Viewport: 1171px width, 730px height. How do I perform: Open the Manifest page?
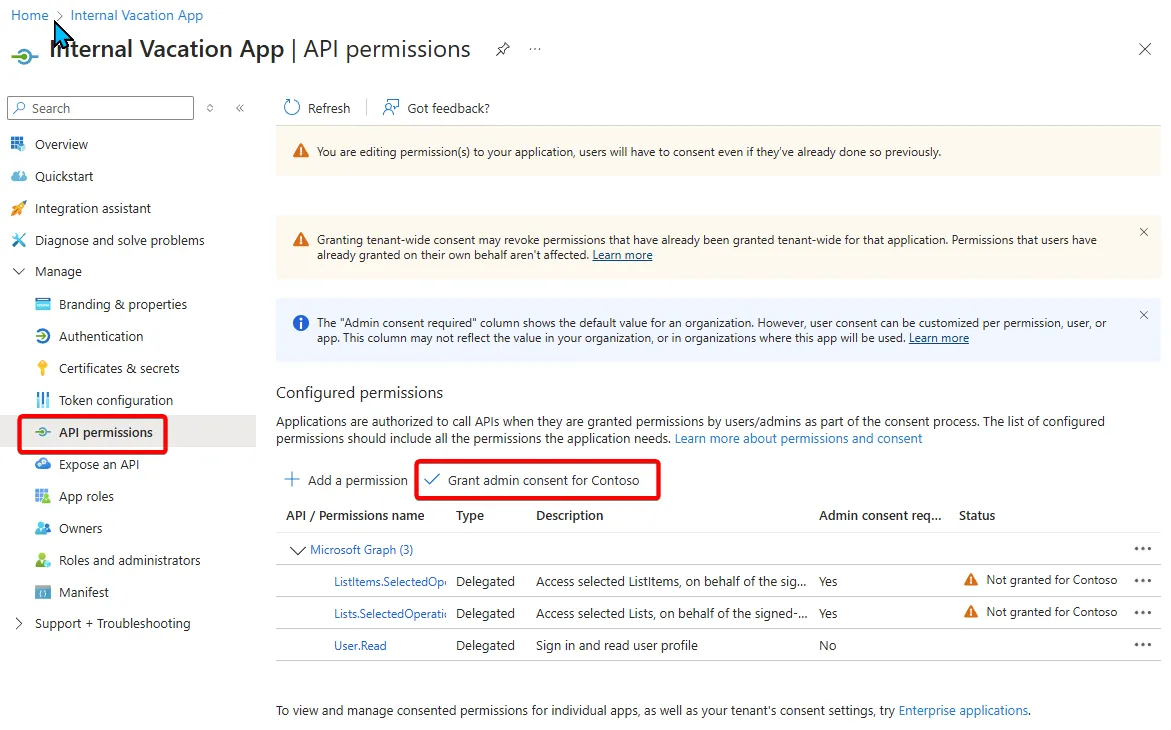point(84,592)
